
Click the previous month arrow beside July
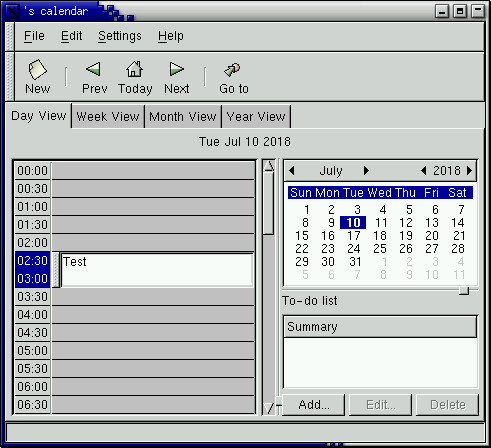pyautogui.click(x=292, y=171)
